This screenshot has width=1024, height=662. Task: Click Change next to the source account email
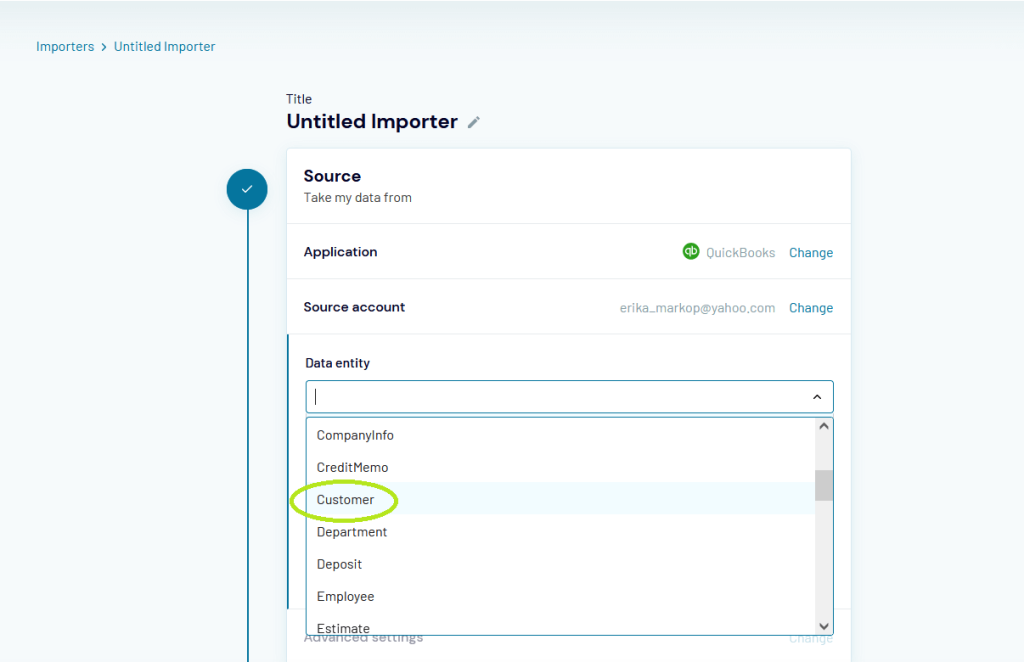tap(810, 308)
